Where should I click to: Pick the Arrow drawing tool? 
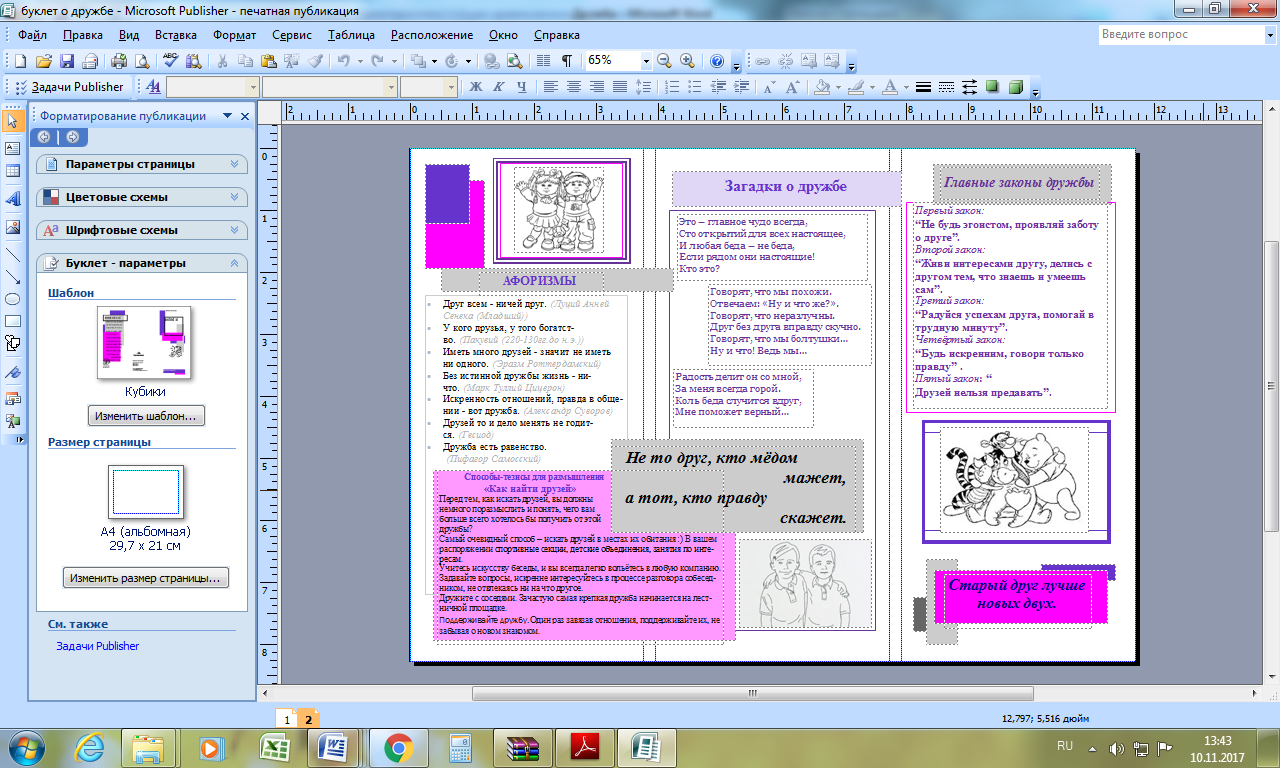[13, 275]
